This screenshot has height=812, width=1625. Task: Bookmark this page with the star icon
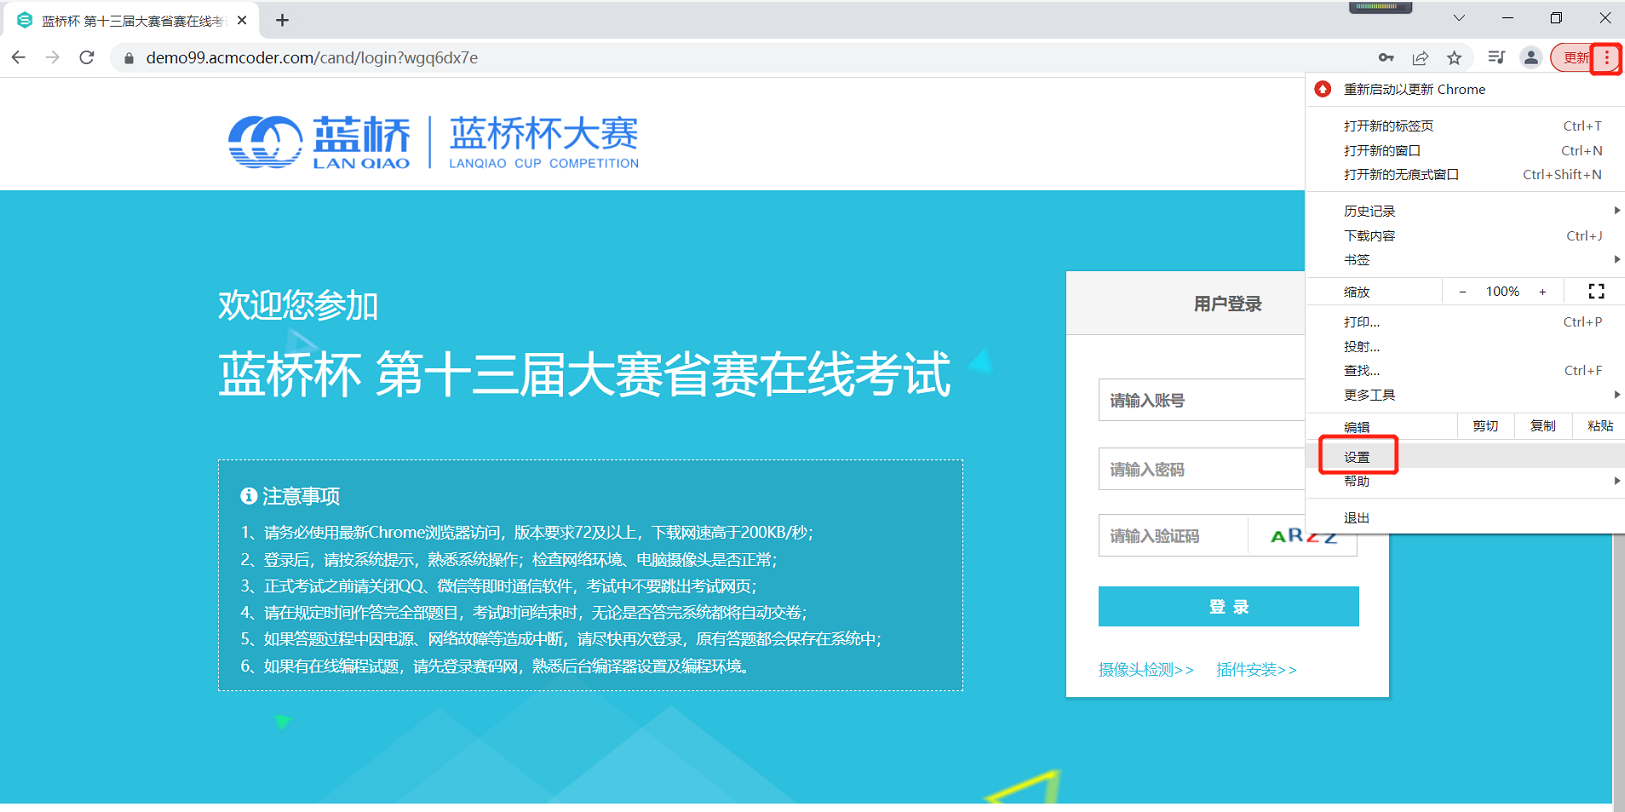click(1454, 58)
